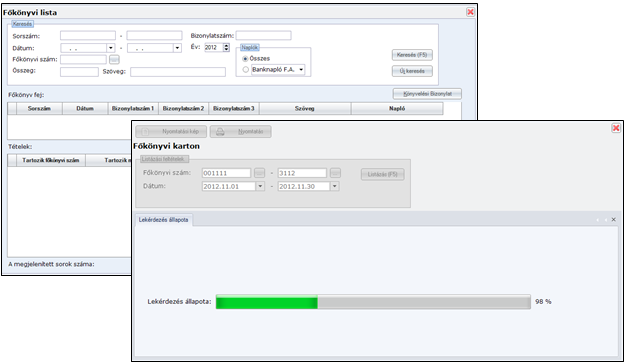
Task: Click the browse button after the 001111 field
Action: tap(260, 173)
